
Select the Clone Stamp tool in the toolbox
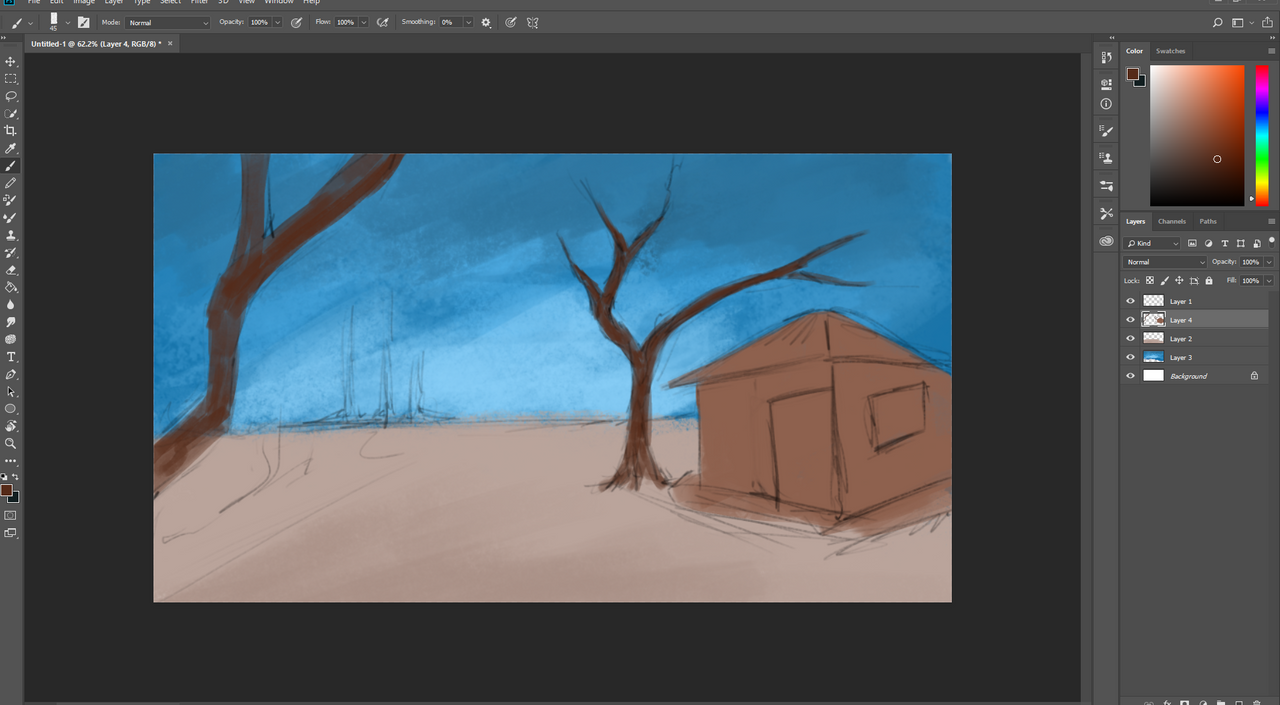pyautogui.click(x=11, y=235)
